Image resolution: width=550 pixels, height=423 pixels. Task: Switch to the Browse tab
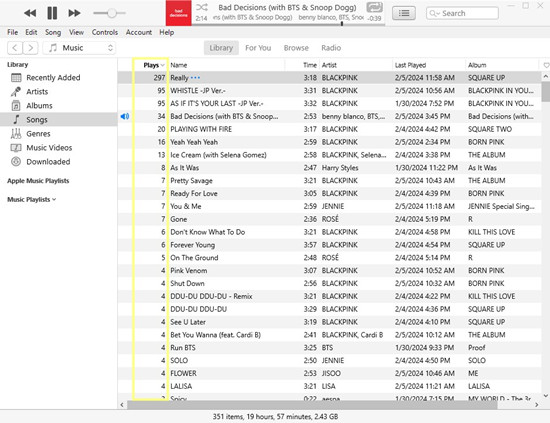tap(296, 48)
